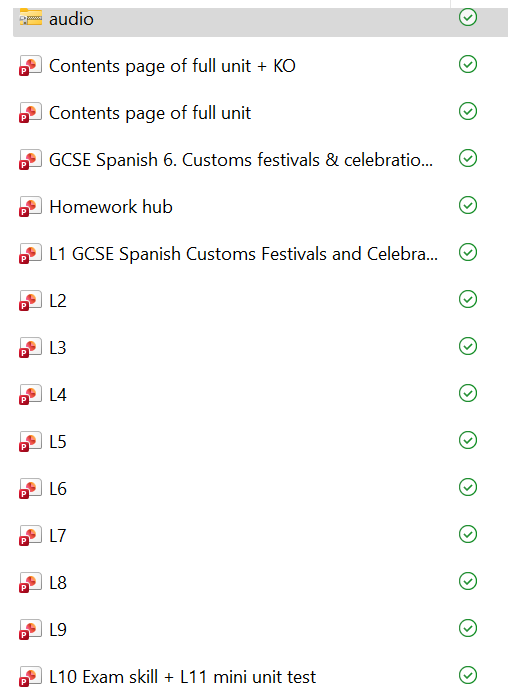Click the PowerPoint icon next to L9
This screenshot has width=508, height=691.
(x=30, y=630)
